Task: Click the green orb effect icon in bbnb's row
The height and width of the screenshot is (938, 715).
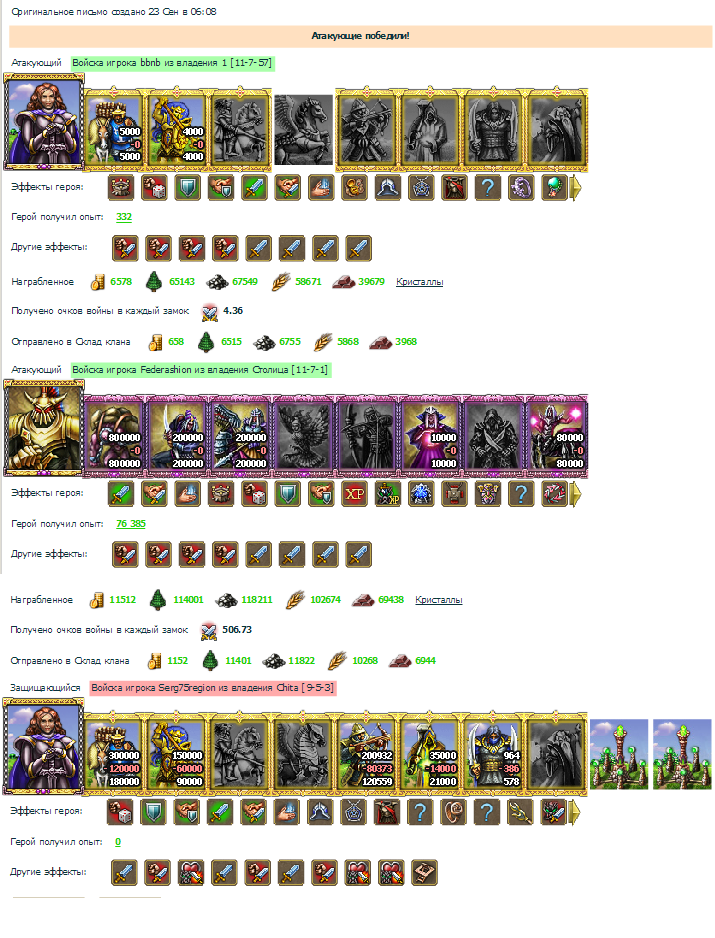Action: (x=555, y=188)
